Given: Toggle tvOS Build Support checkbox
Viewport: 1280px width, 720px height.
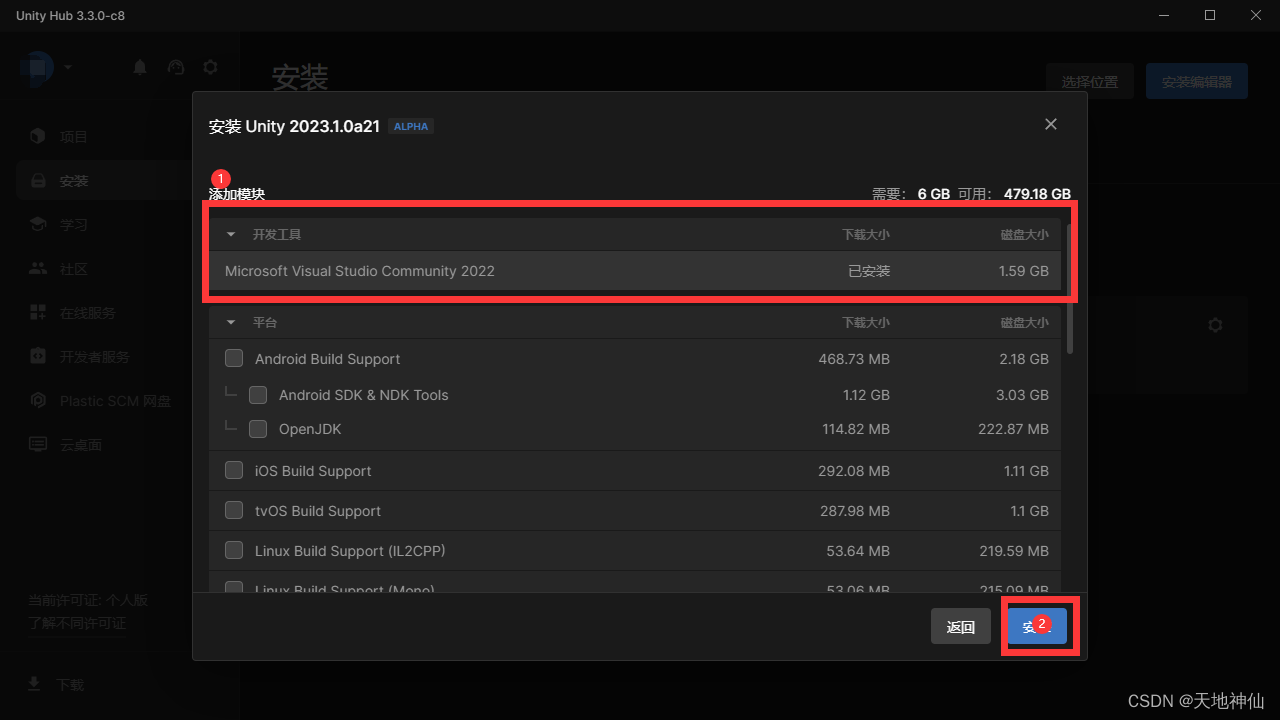Looking at the screenshot, I should pyautogui.click(x=234, y=510).
